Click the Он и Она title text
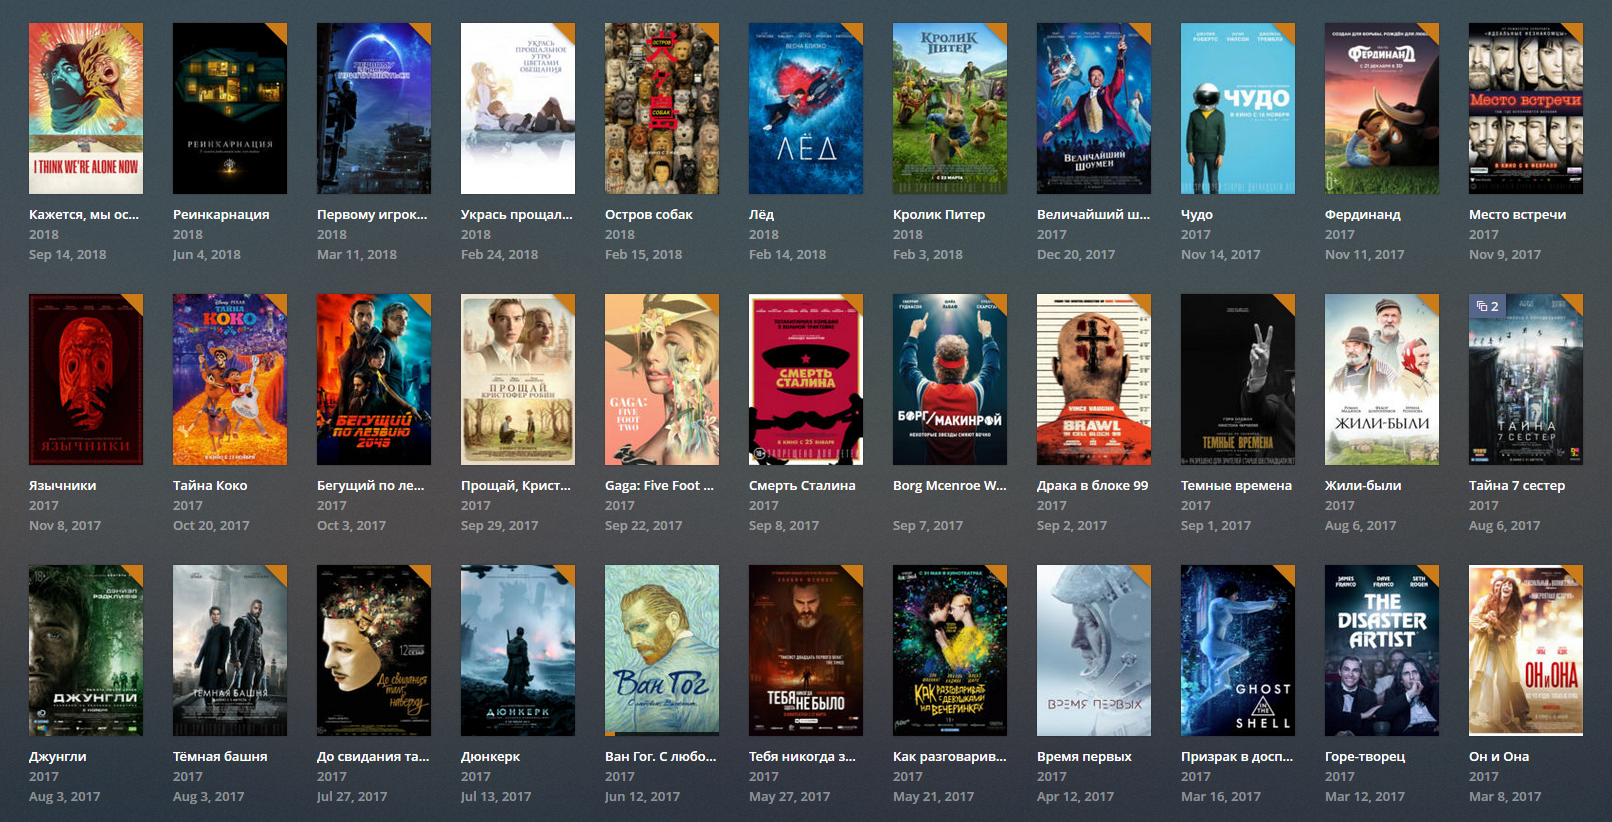 [x=1498, y=756]
